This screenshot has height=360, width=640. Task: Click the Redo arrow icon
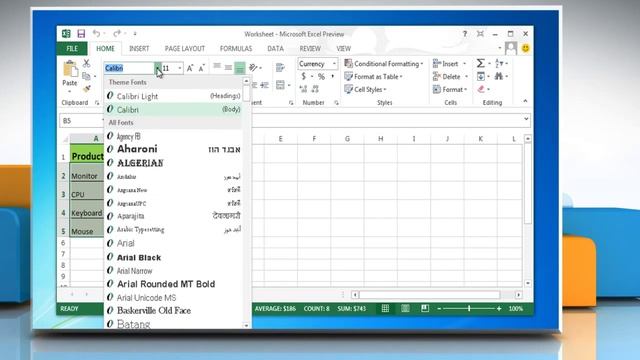pos(117,33)
